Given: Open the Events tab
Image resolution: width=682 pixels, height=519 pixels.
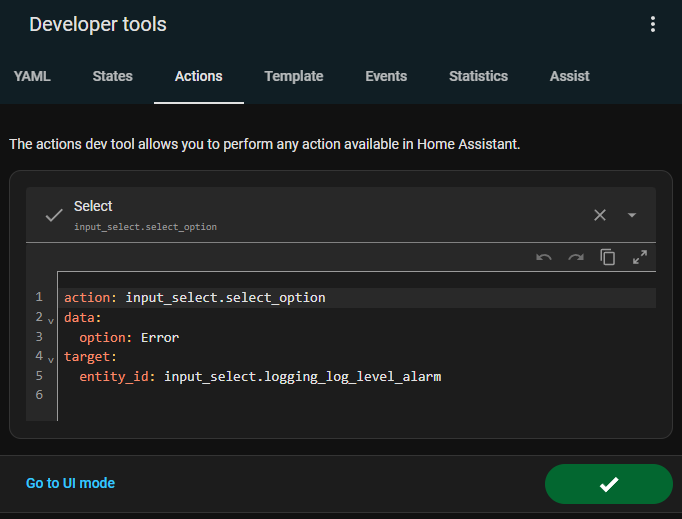Looking at the screenshot, I should click(386, 76).
